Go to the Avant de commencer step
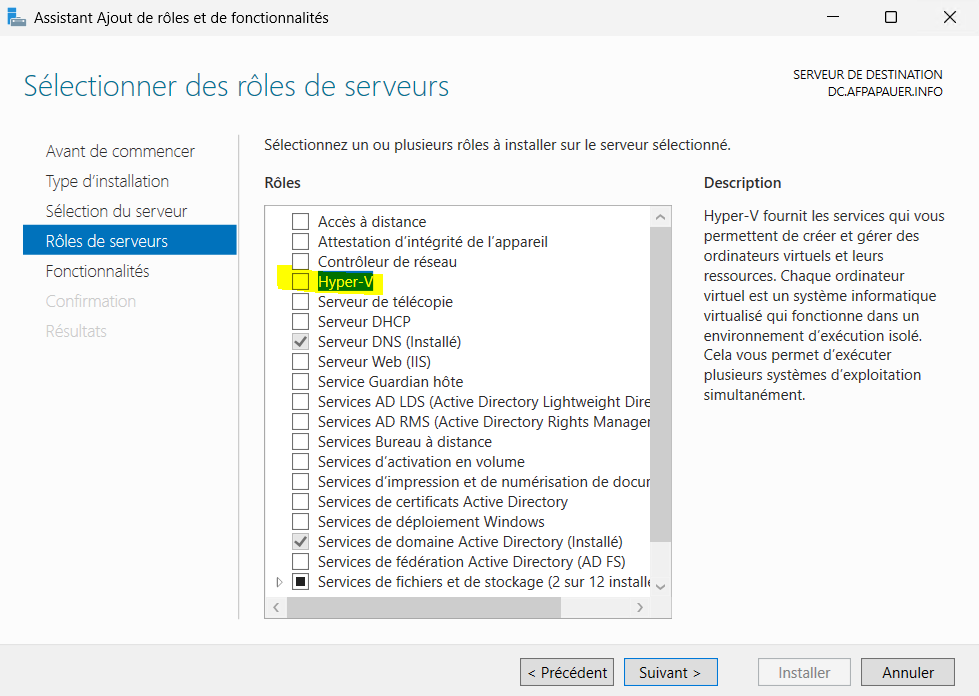 point(120,151)
